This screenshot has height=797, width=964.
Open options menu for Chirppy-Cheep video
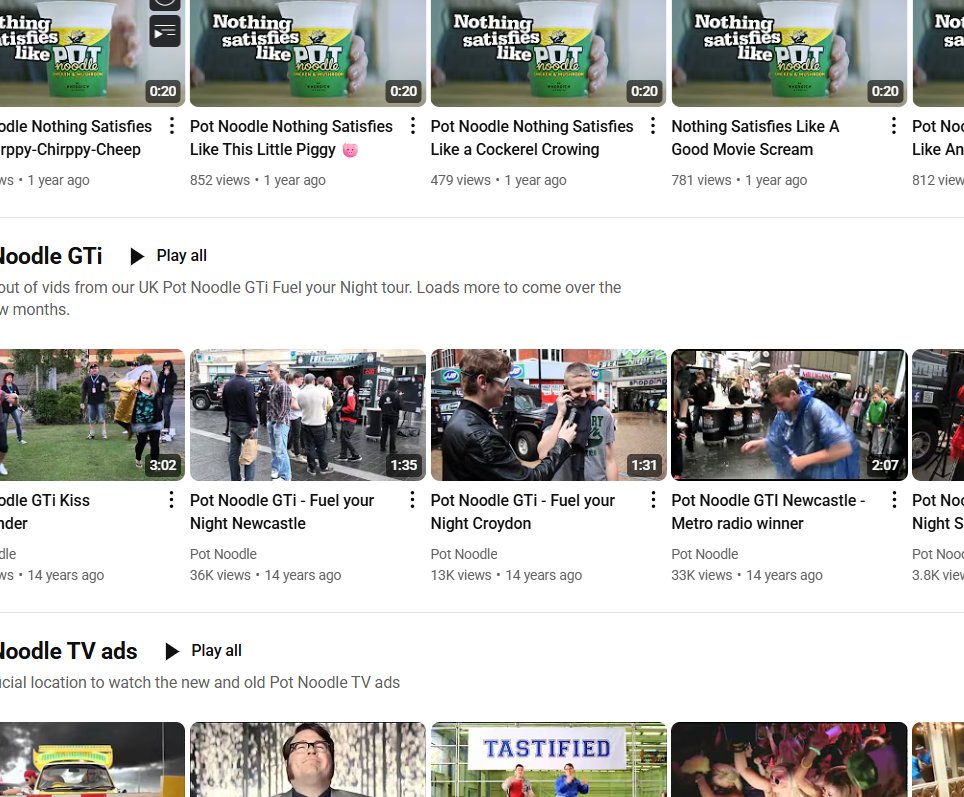coord(172,126)
